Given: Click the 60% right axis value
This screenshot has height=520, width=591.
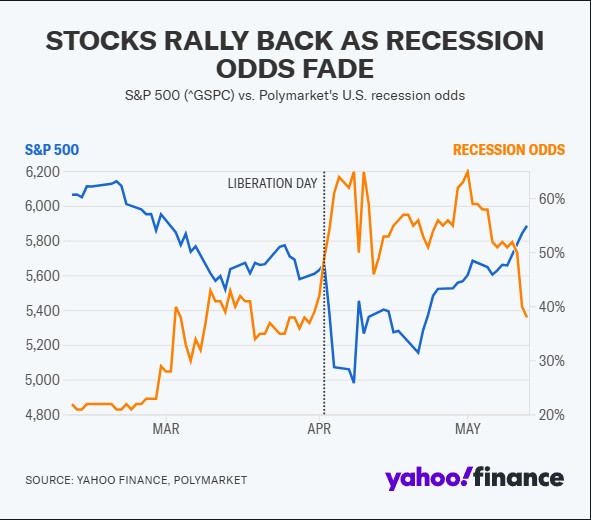Looking at the screenshot, I should point(551,199).
